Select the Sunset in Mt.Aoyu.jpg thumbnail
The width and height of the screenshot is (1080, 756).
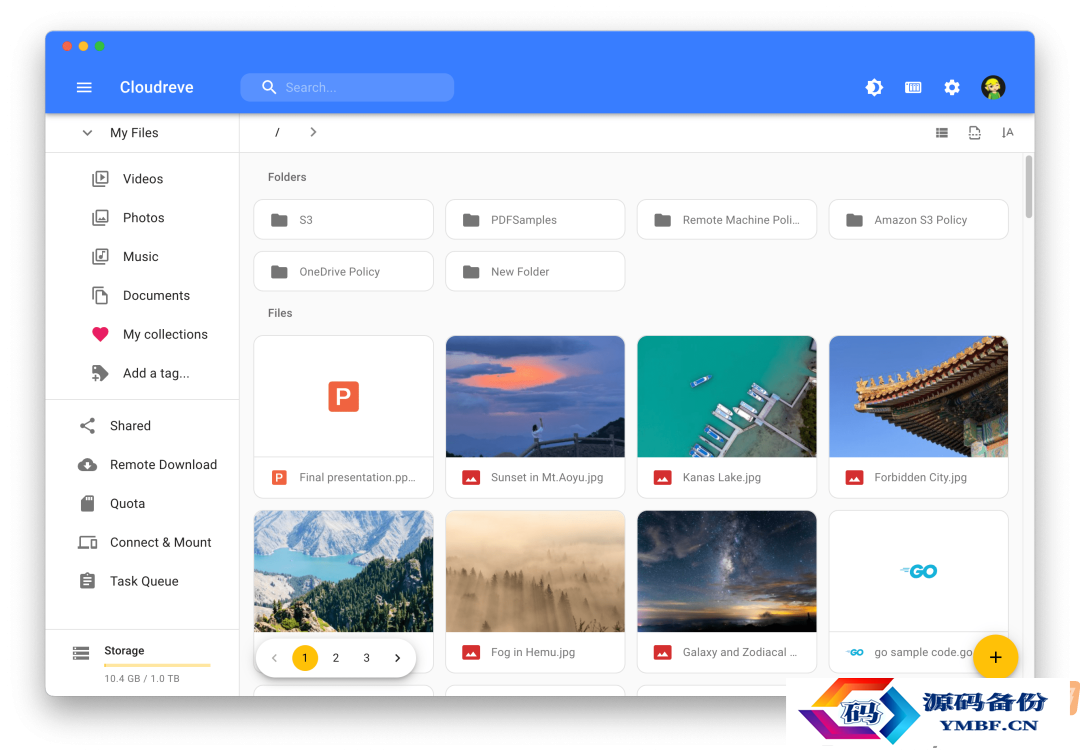click(535, 397)
